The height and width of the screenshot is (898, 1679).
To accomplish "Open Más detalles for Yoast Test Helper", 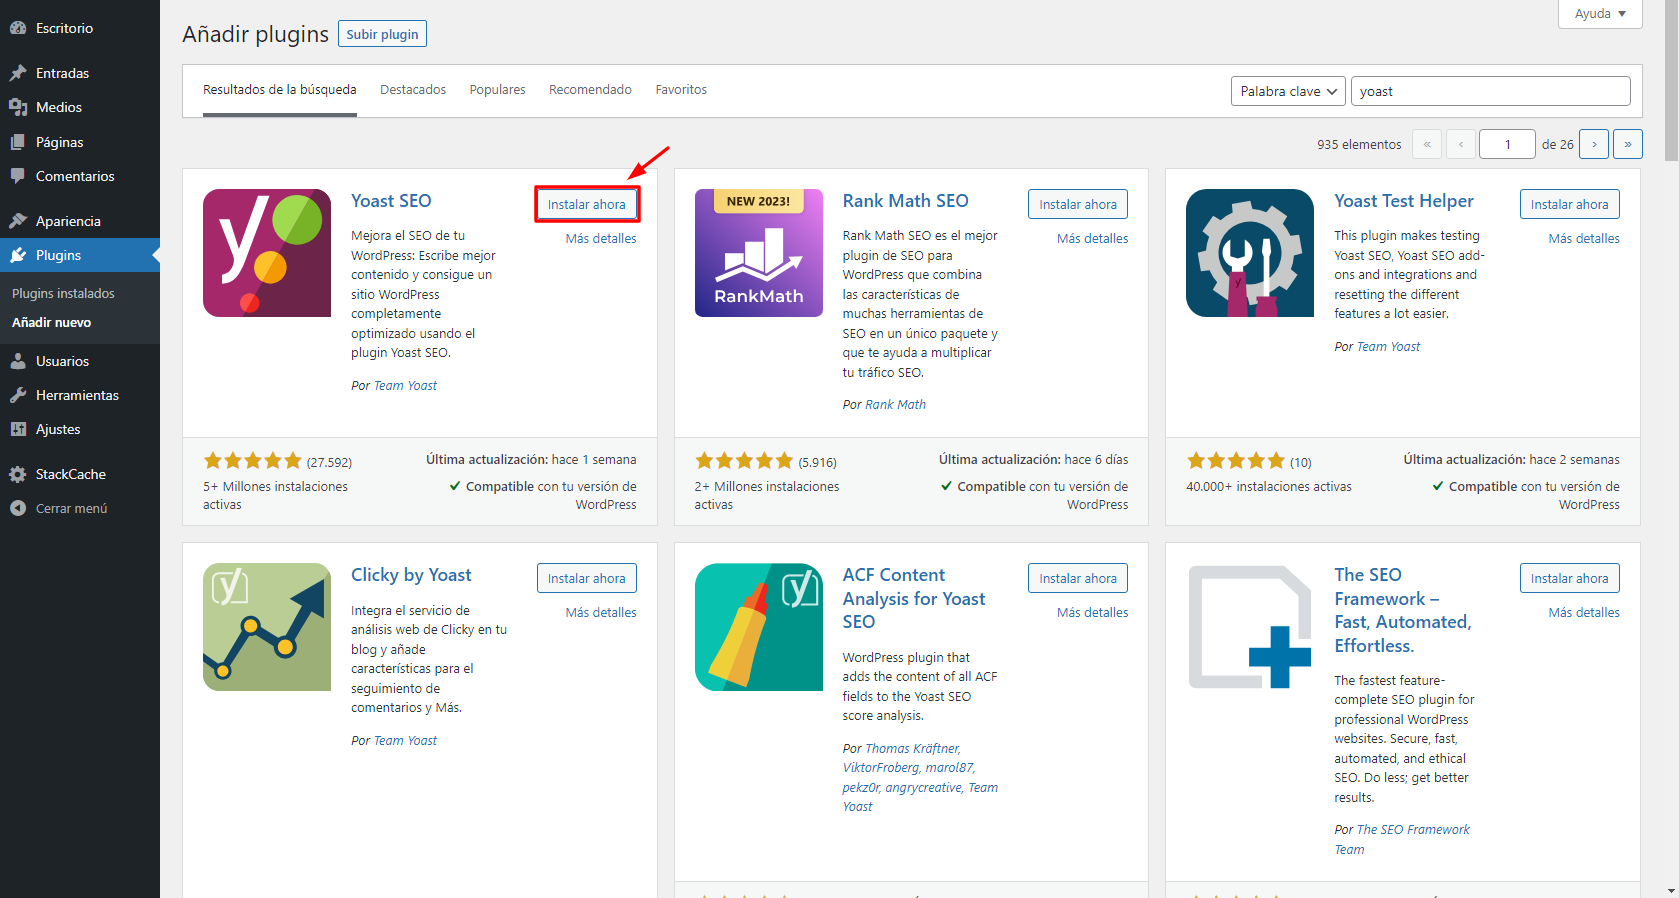I will click(x=1584, y=238).
